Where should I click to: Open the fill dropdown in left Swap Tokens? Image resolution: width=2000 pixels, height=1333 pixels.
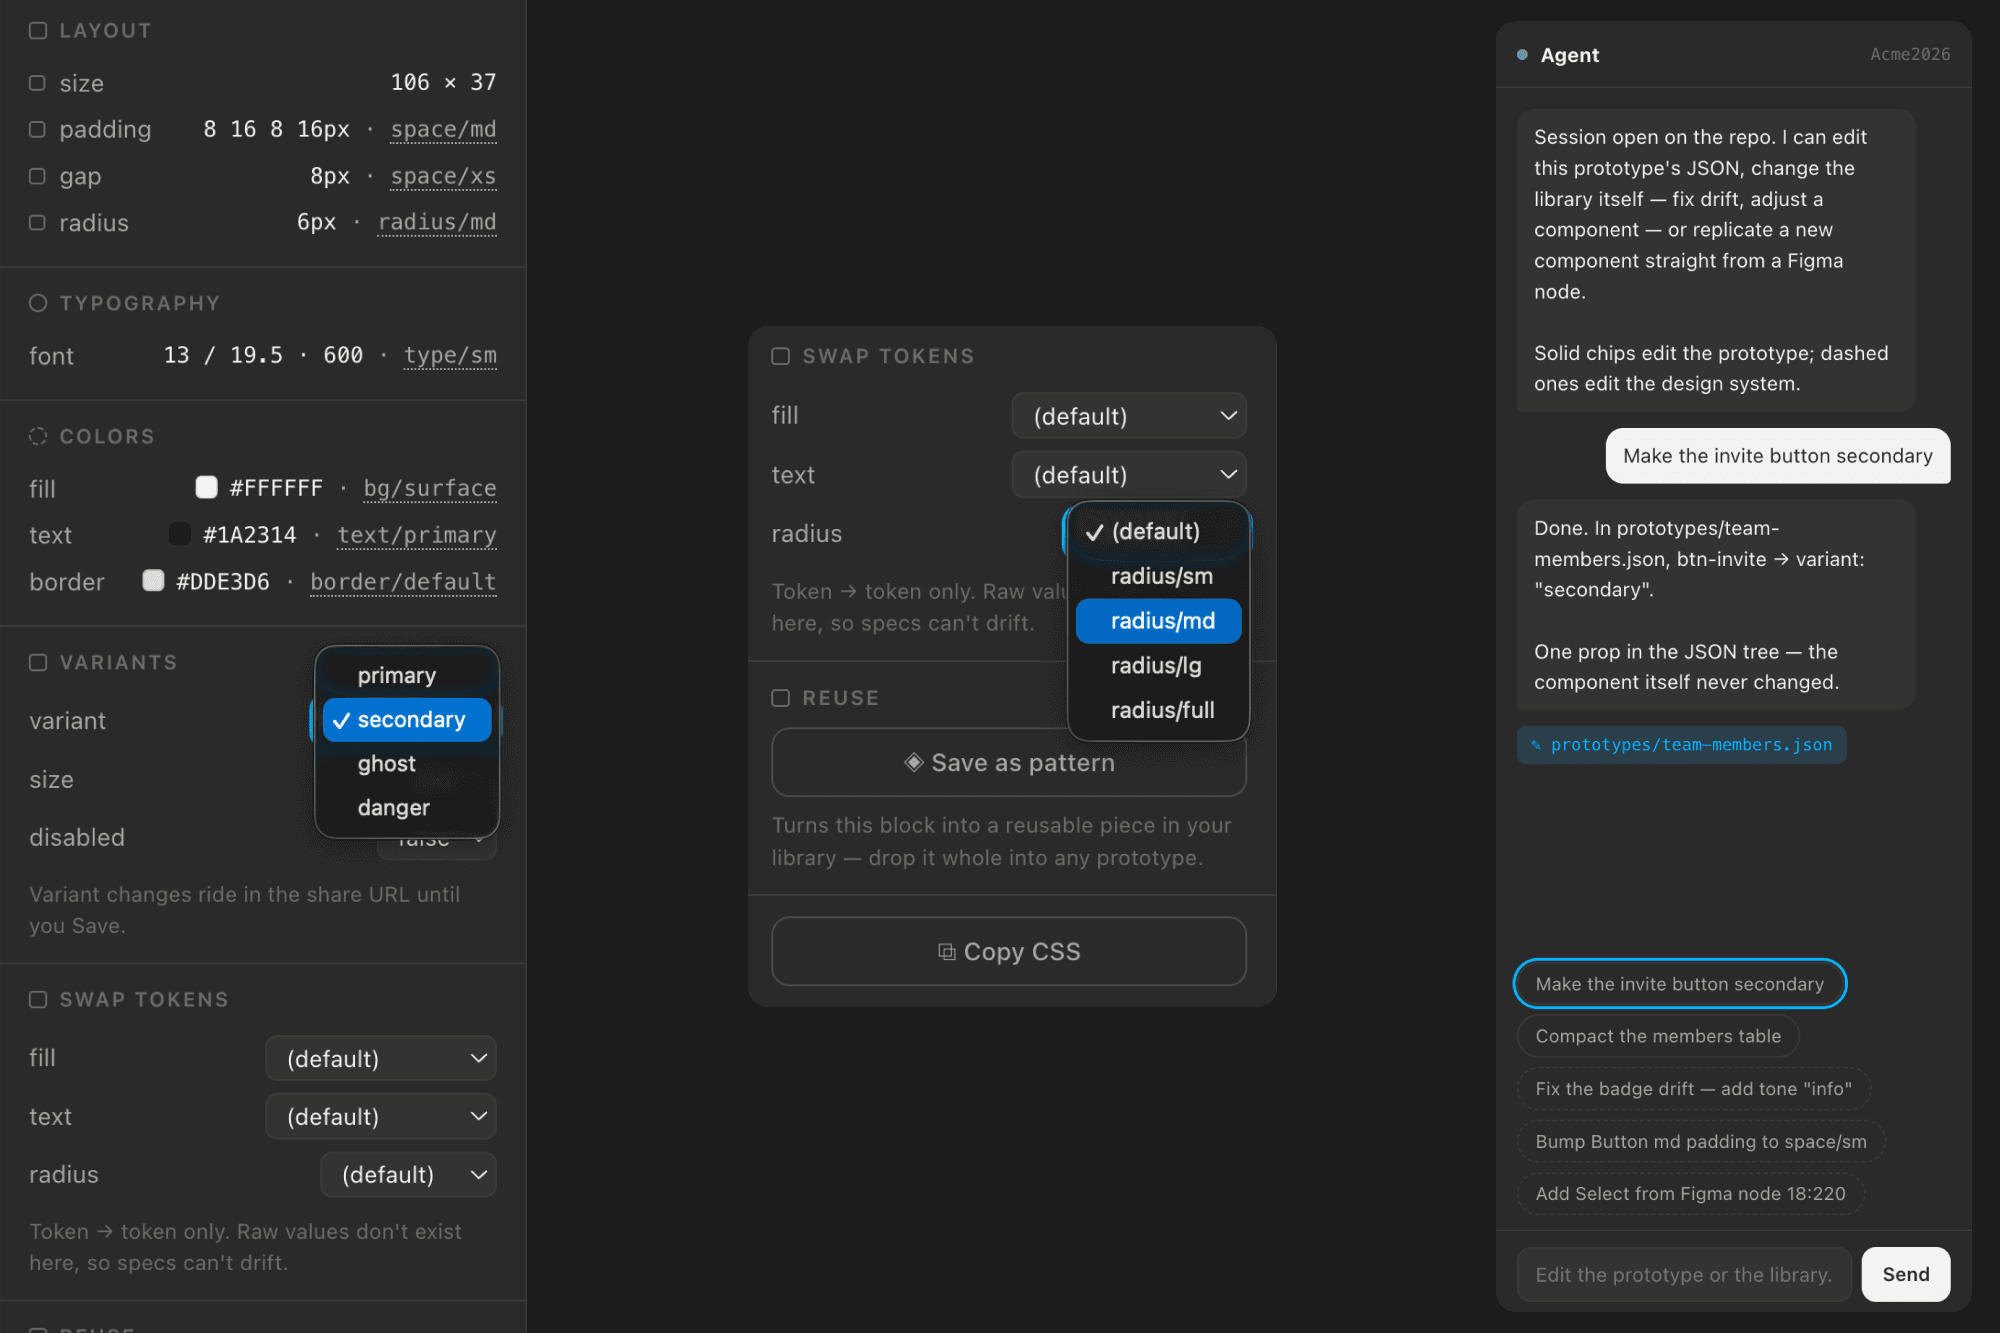381,1058
